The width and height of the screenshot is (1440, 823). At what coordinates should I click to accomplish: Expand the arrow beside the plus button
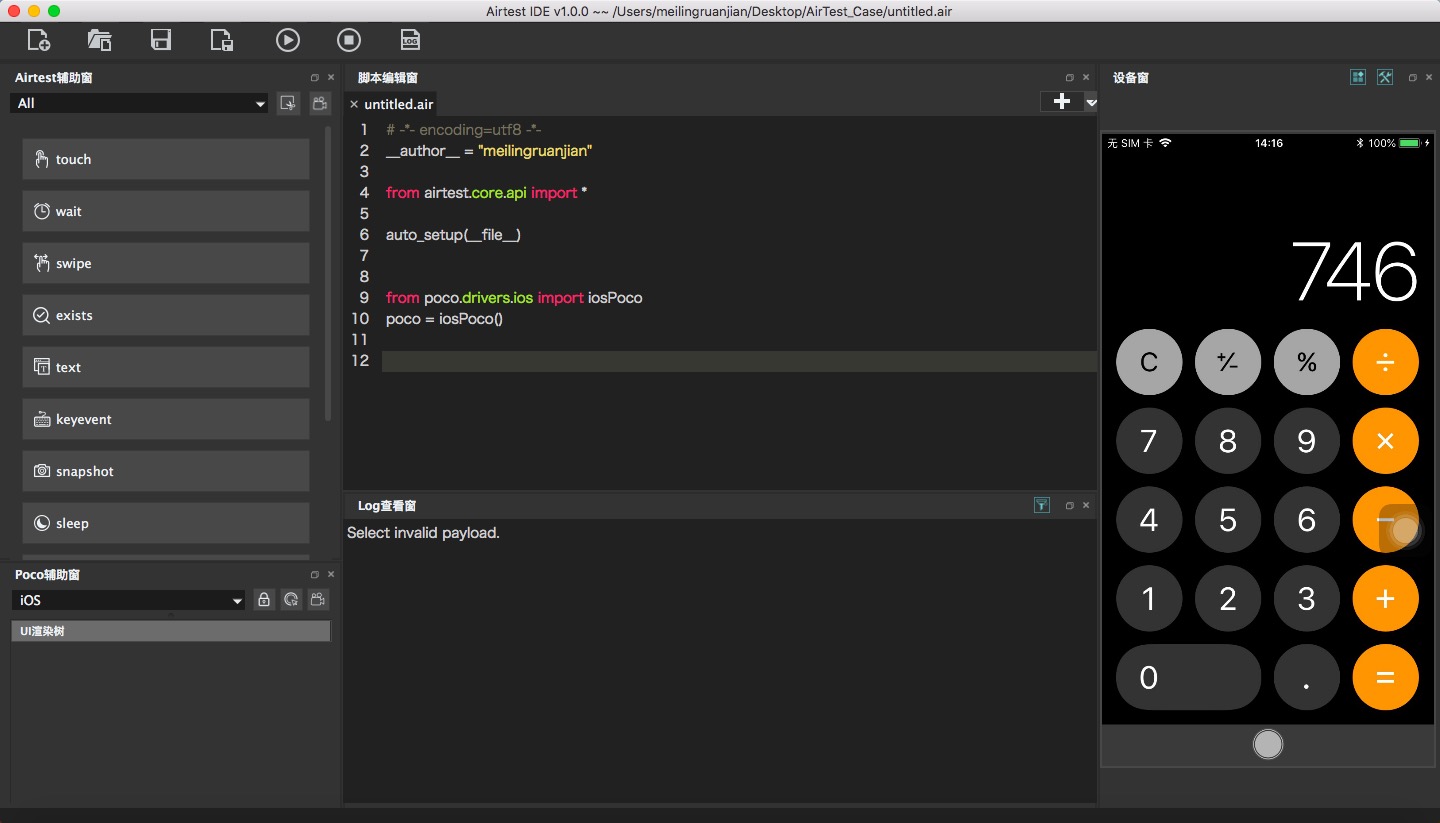tap(1091, 102)
